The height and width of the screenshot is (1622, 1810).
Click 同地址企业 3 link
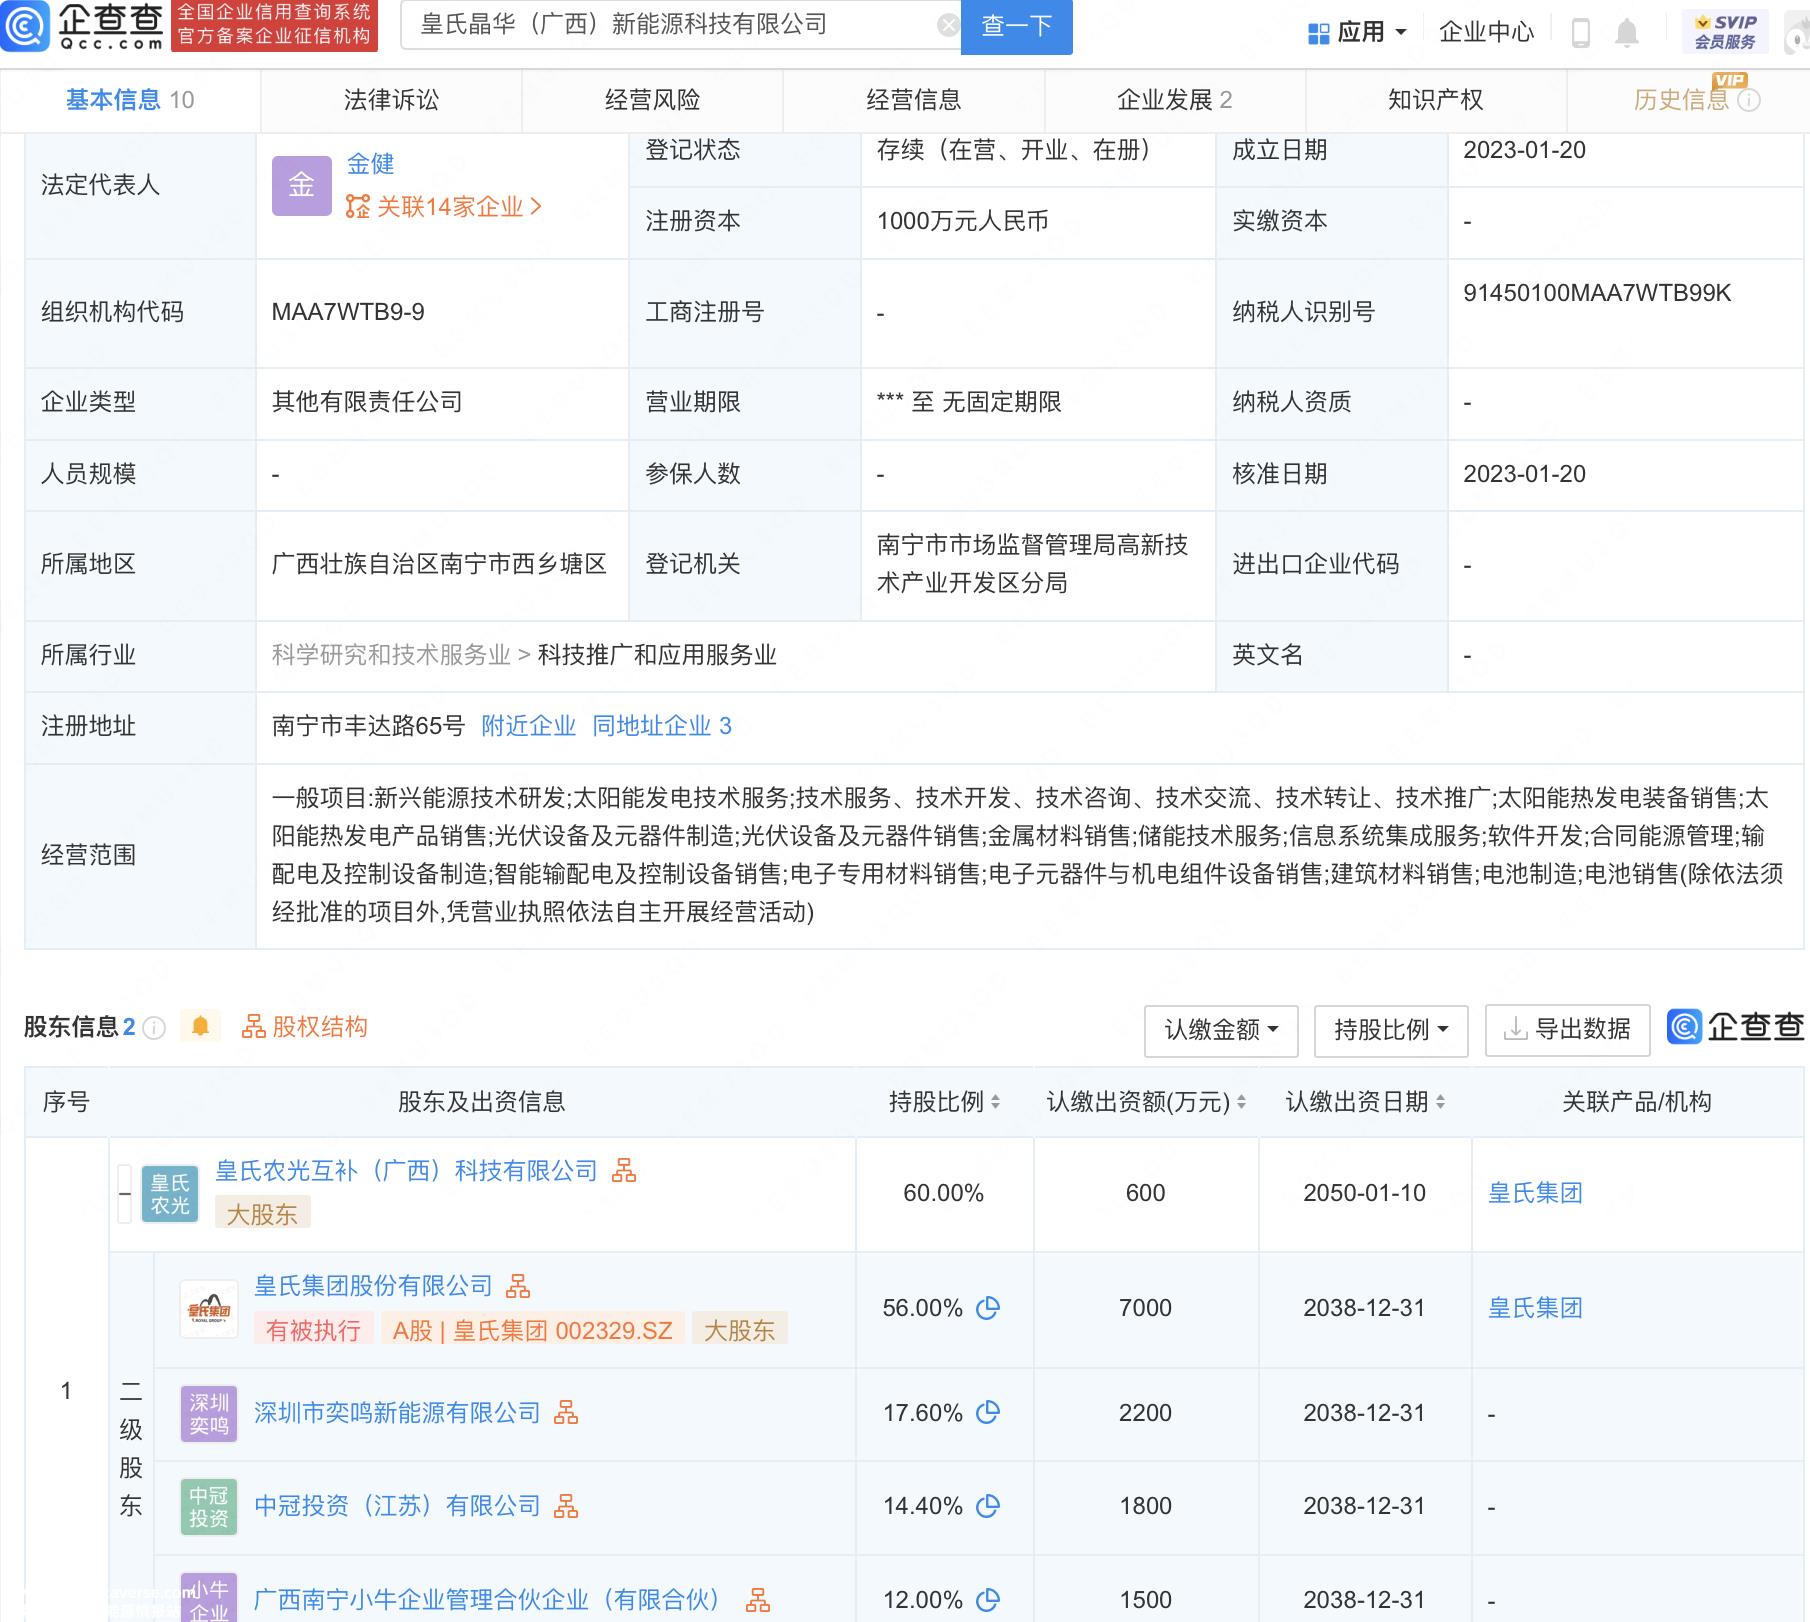(661, 726)
